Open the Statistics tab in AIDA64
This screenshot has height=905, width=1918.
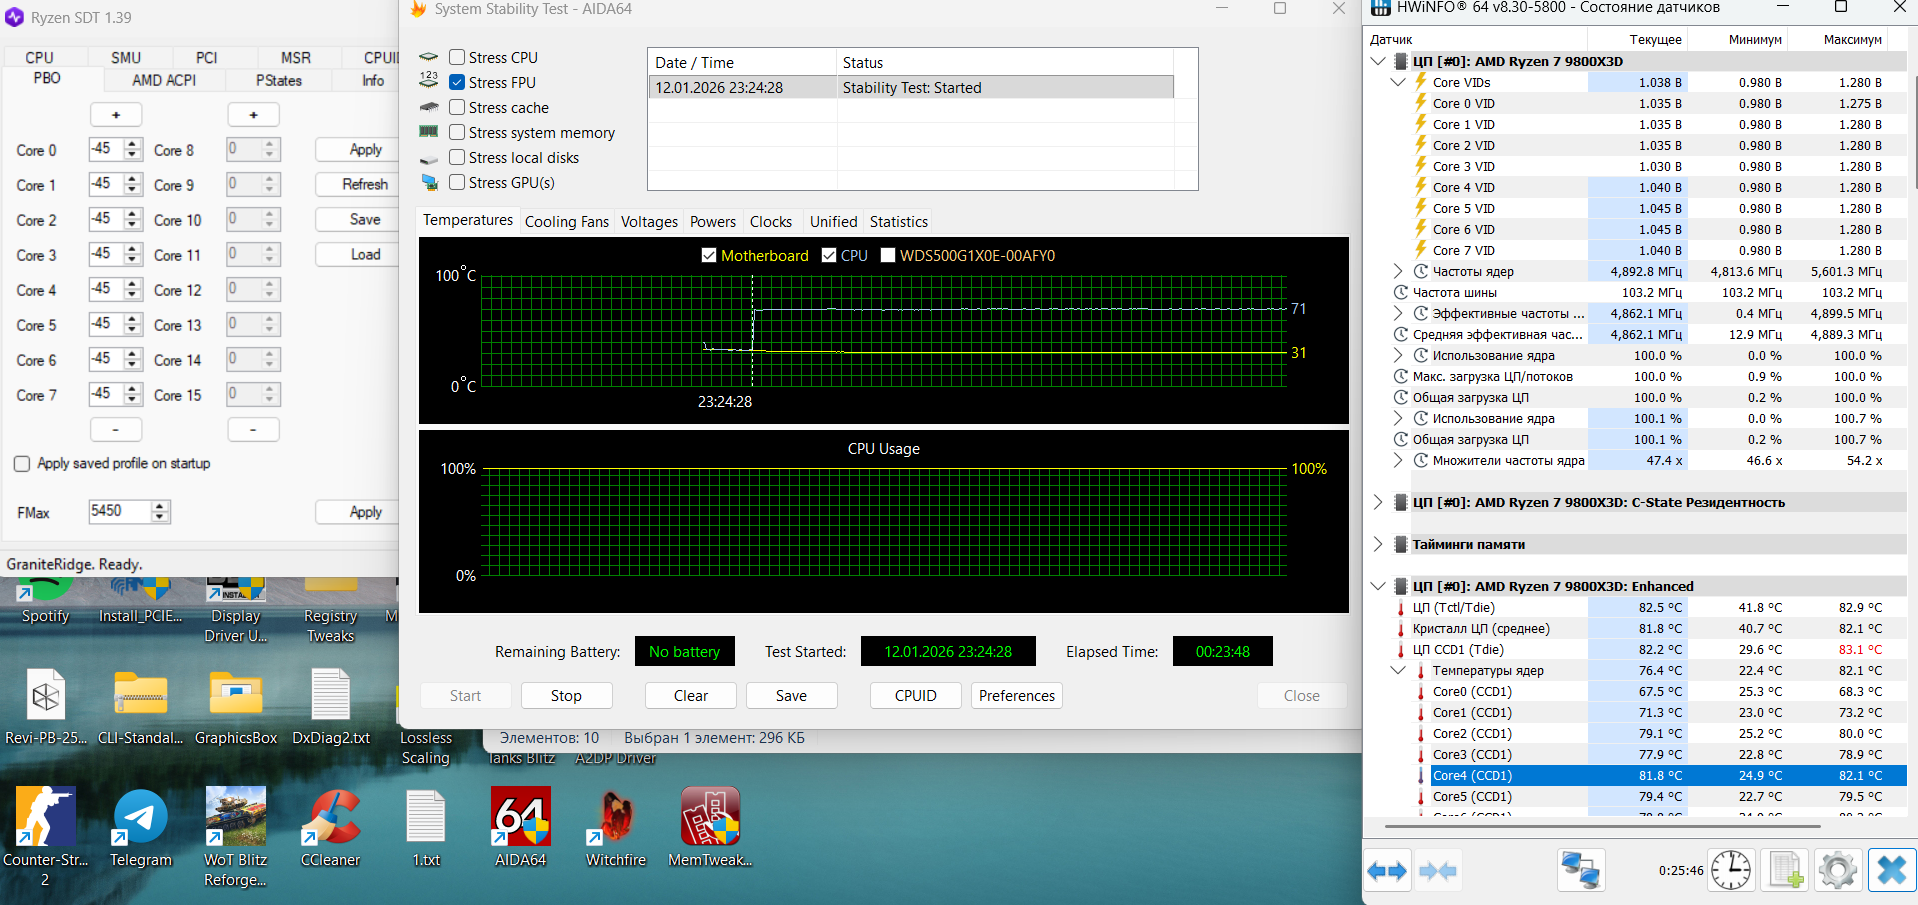pos(899,222)
